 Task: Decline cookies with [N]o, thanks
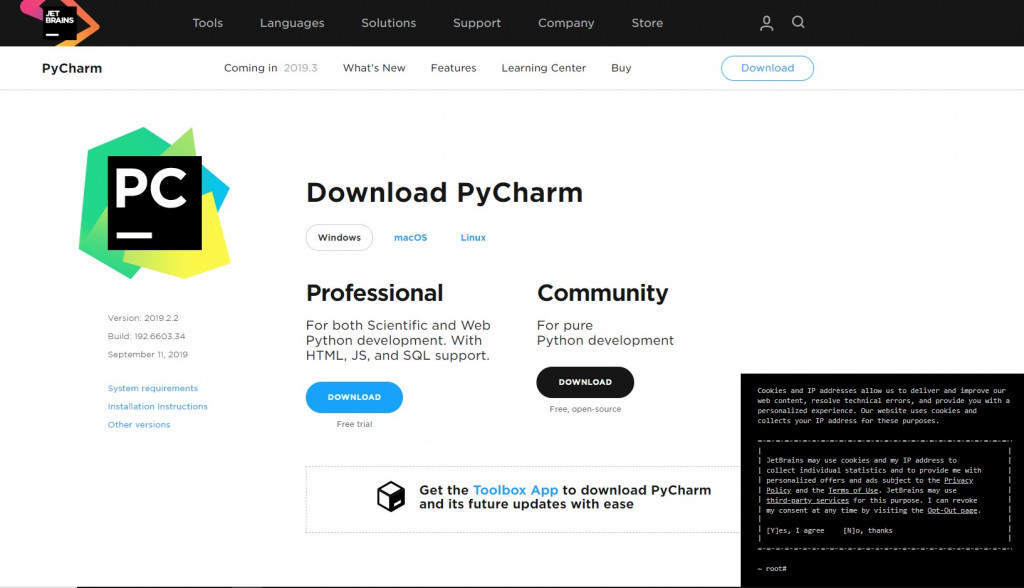(867, 531)
